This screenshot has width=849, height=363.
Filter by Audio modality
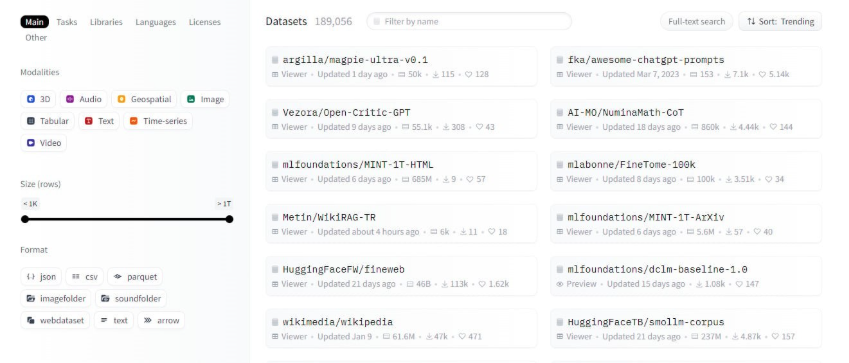point(83,99)
